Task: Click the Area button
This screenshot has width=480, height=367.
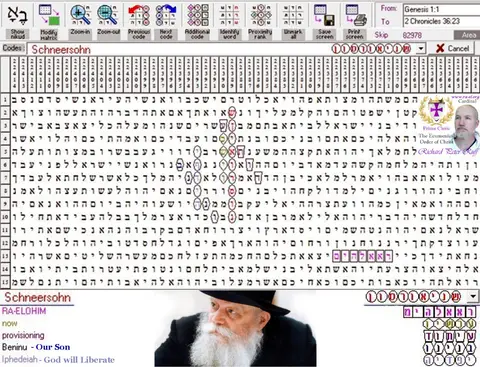Action: click(x=468, y=35)
